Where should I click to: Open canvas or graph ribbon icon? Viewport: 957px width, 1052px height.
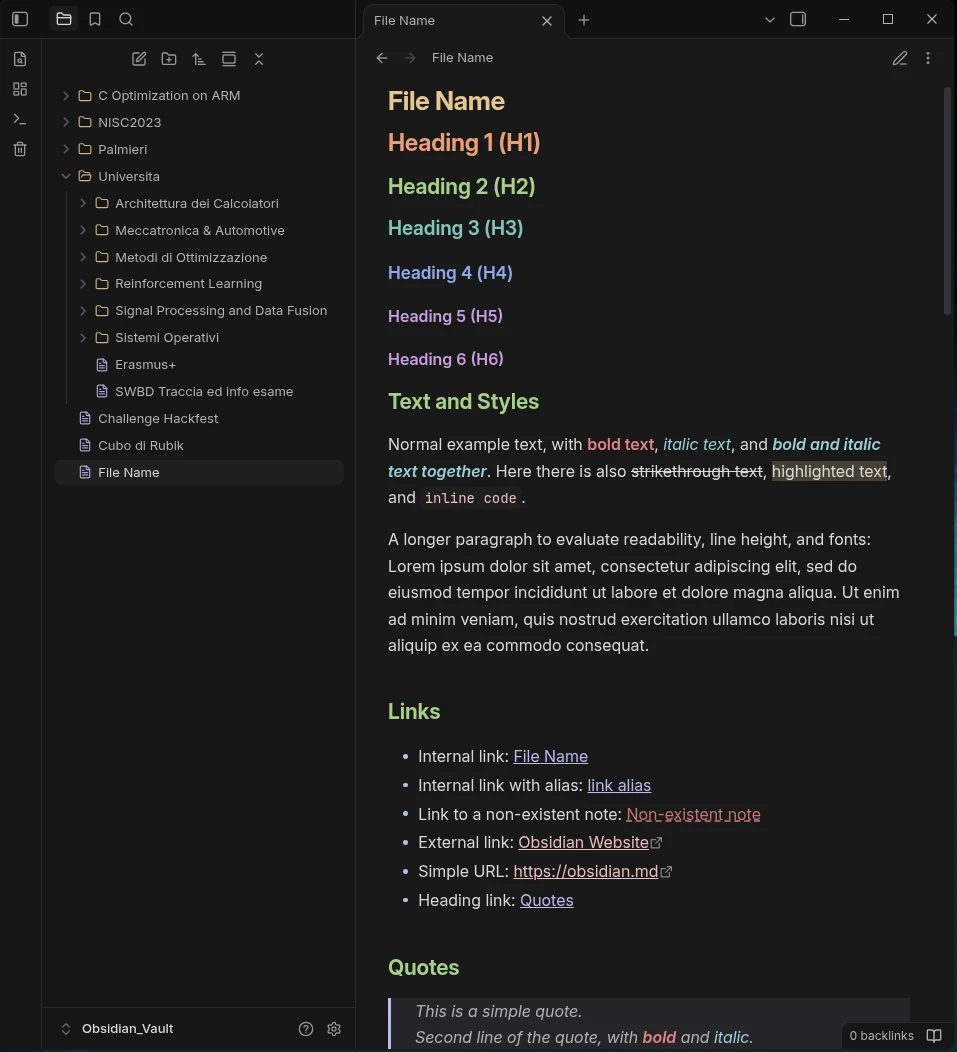point(20,89)
